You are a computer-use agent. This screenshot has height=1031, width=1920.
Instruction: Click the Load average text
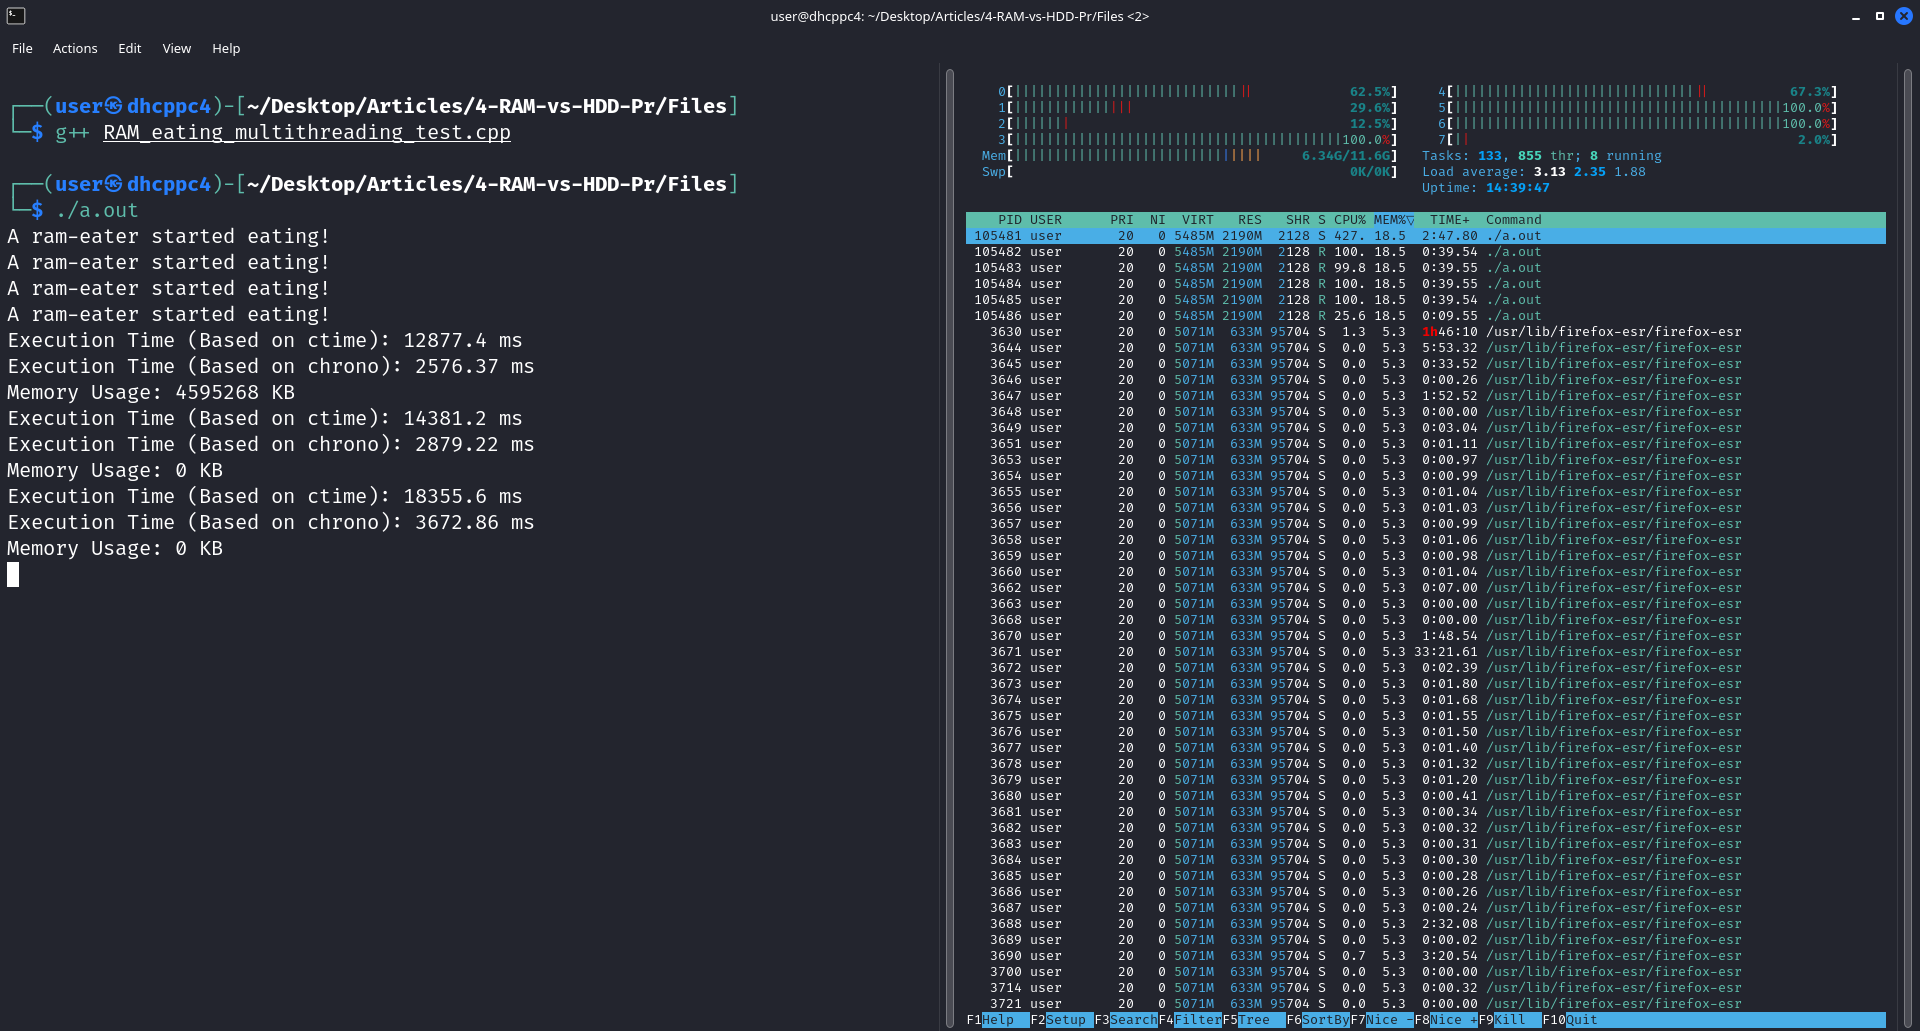(x=1533, y=172)
